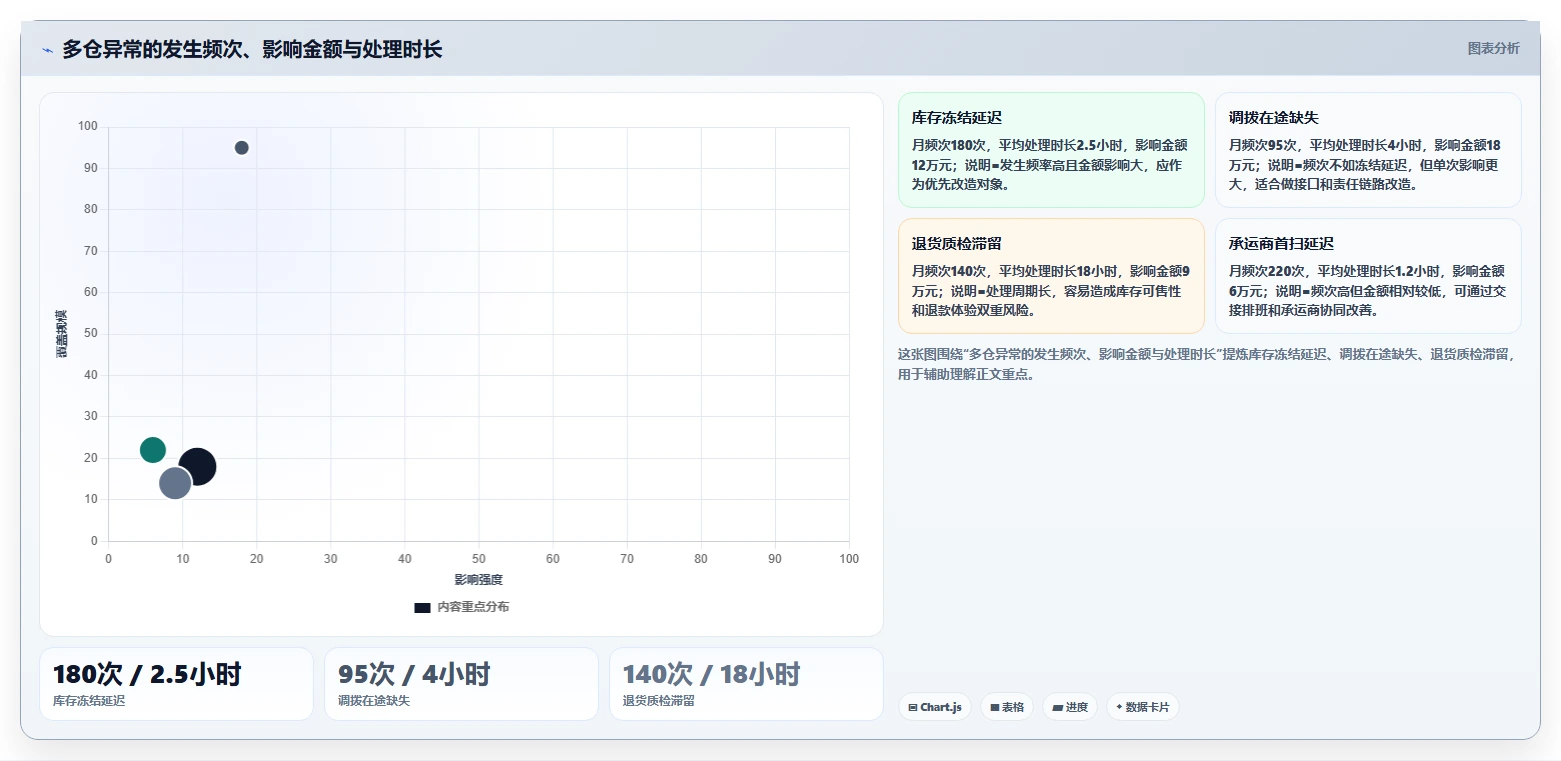Click the x-axis tick label 50

pos(479,559)
